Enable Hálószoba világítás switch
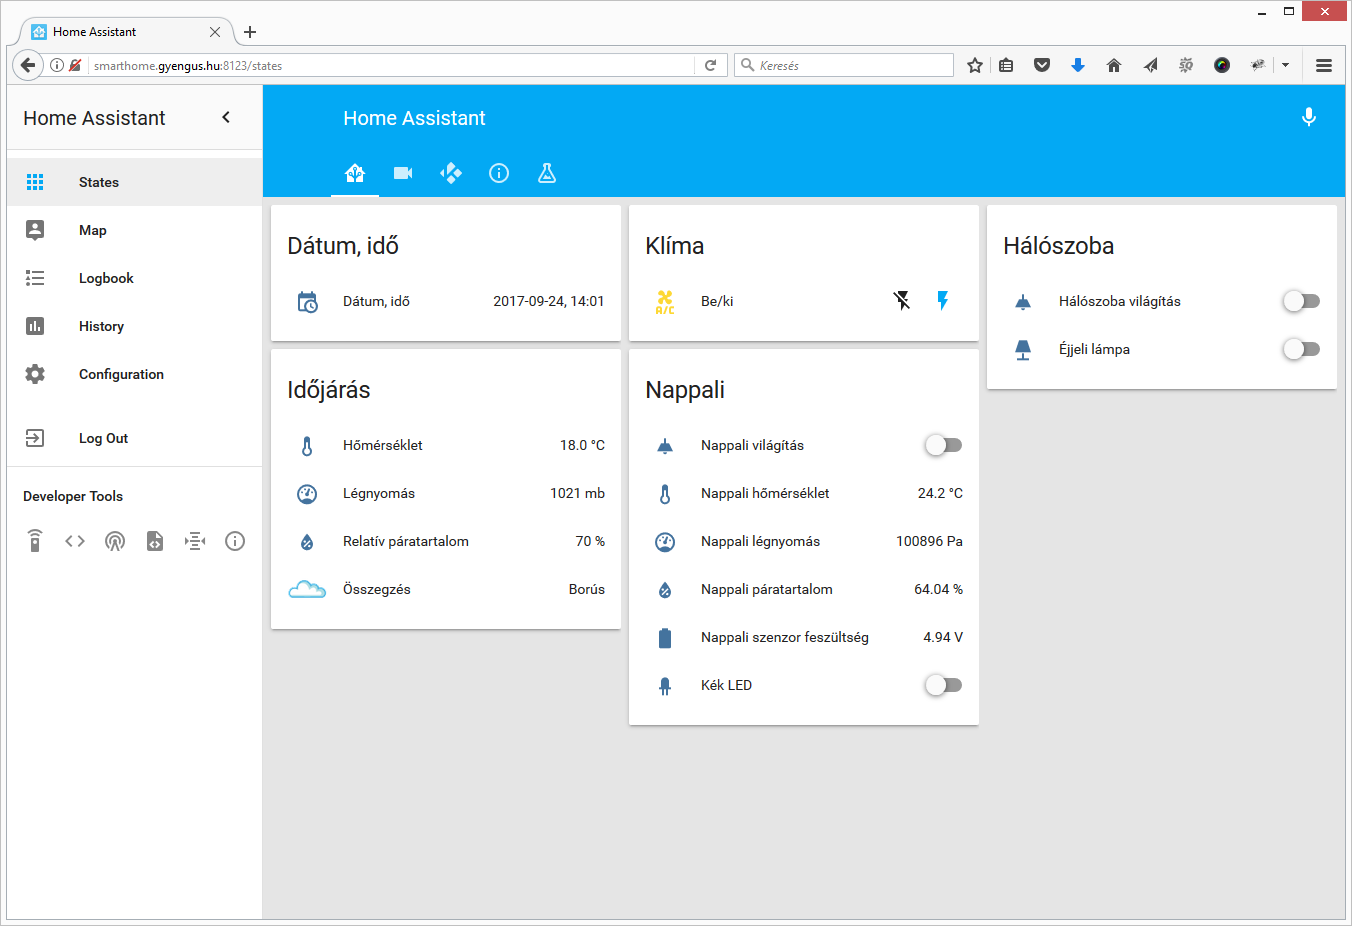 pyautogui.click(x=1301, y=301)
